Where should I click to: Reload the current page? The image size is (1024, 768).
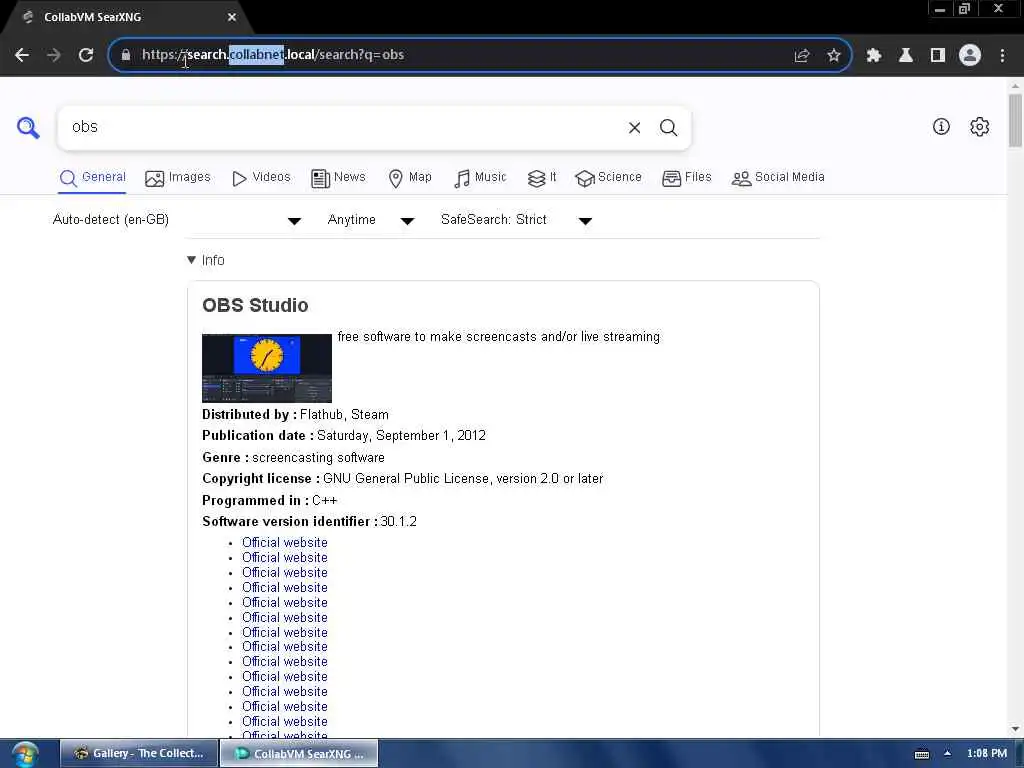point(86,55)
